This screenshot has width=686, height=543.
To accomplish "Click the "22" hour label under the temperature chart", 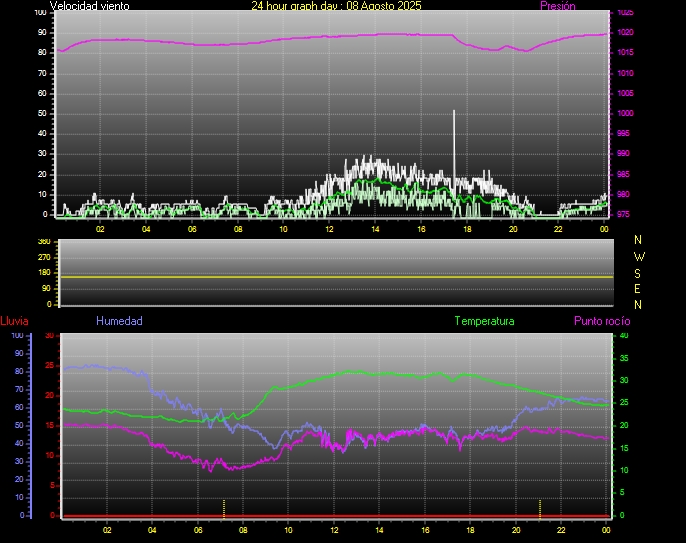I will point(561,530).
